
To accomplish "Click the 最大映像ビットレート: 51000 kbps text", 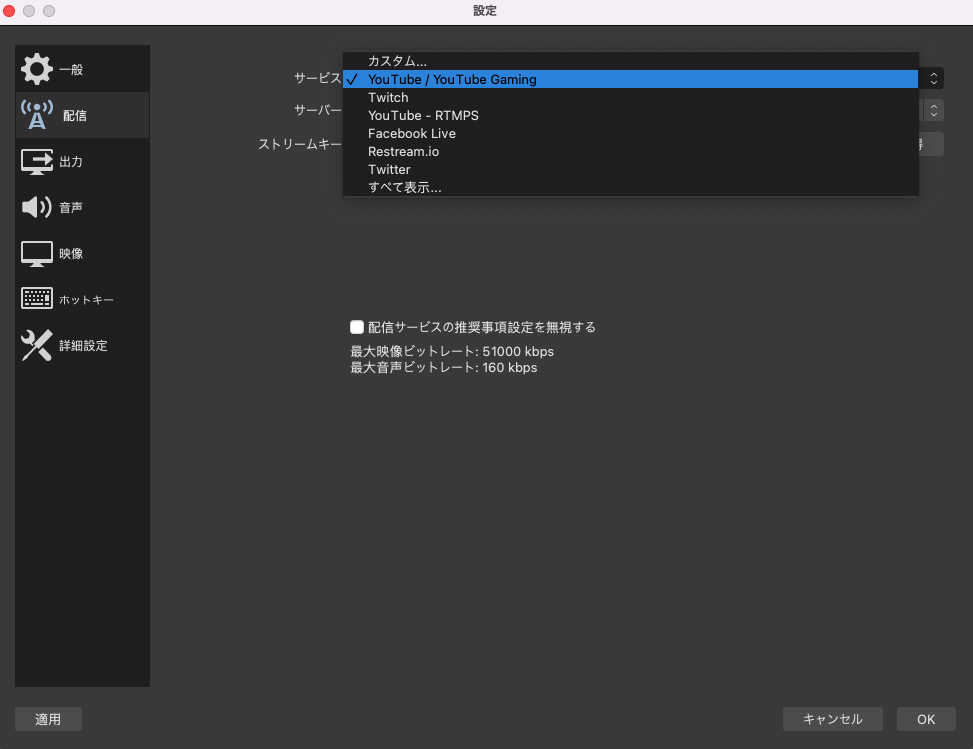I will point(452,351).
